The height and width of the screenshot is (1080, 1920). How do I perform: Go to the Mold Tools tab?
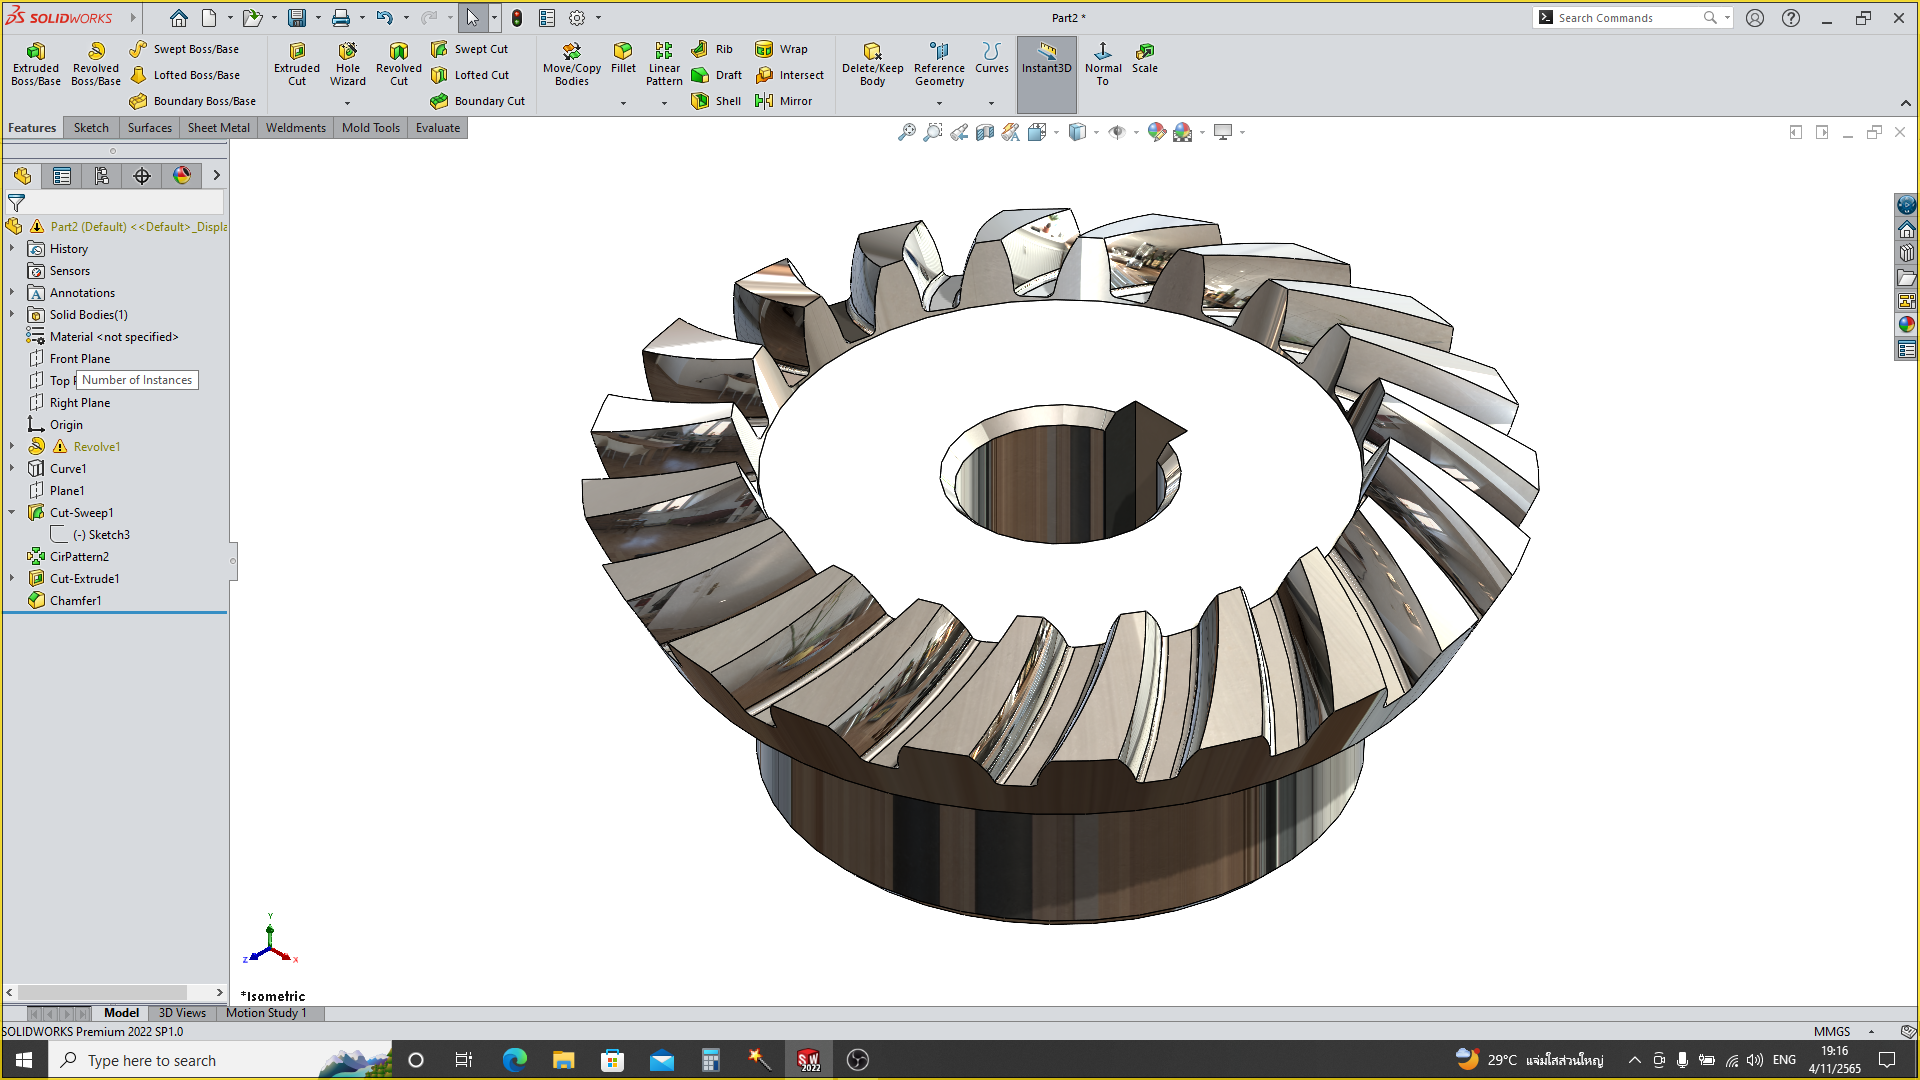pos(371,128)
